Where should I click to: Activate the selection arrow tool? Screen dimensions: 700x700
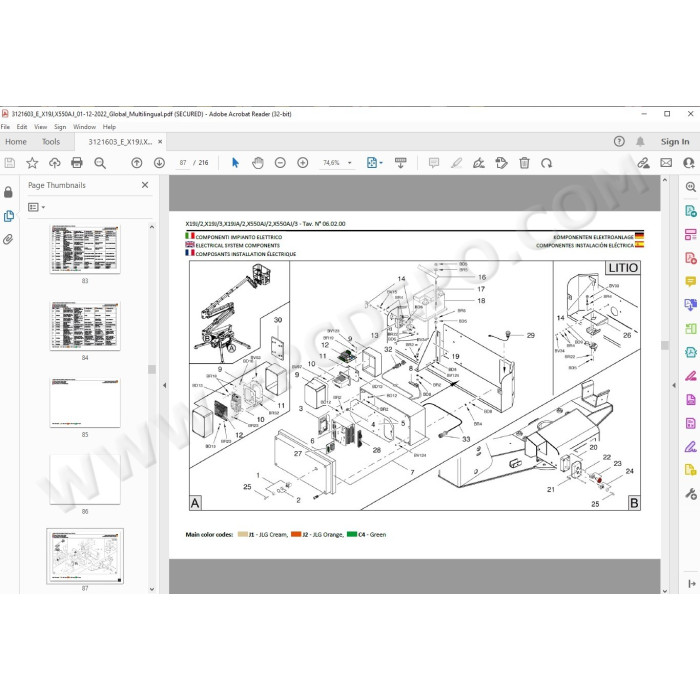pyautogui.click(x=235, y=163)
